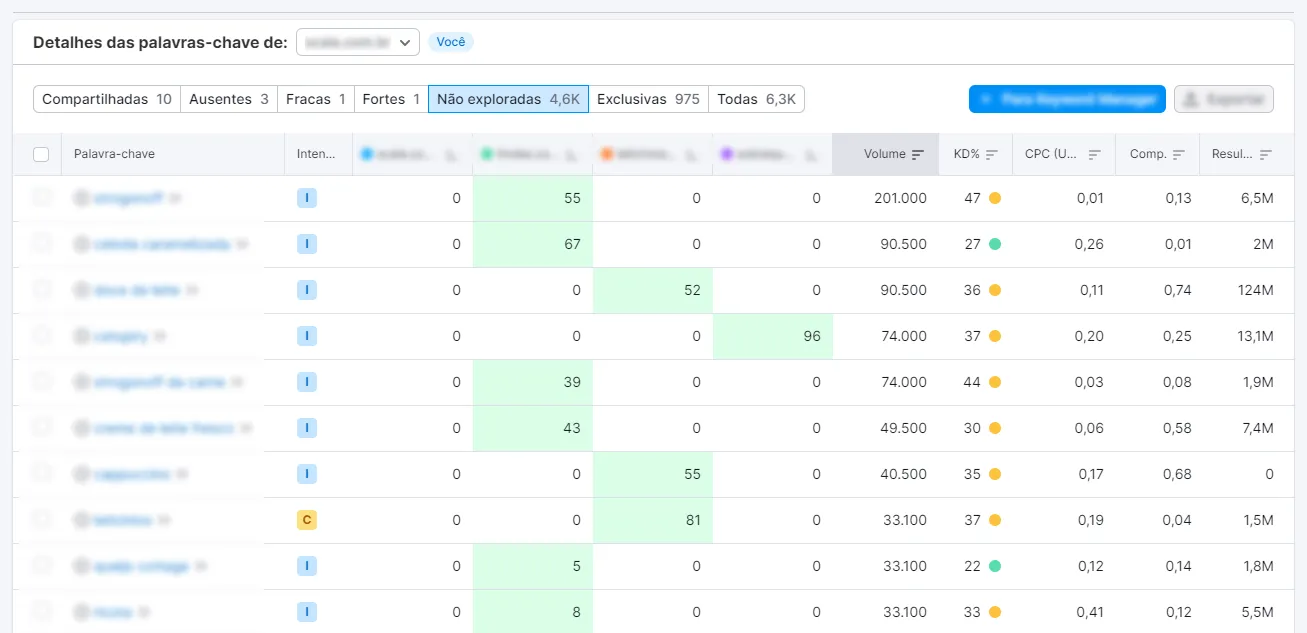Click the Você badge
The width and height of the screenshot is (1307, 633).
451,42
